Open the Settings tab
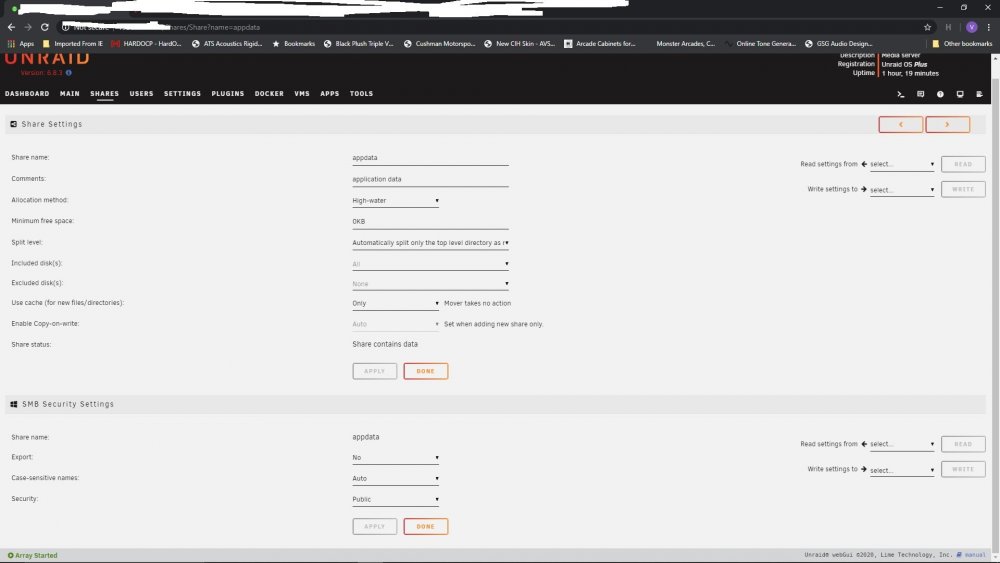 (x=182, y=94)
